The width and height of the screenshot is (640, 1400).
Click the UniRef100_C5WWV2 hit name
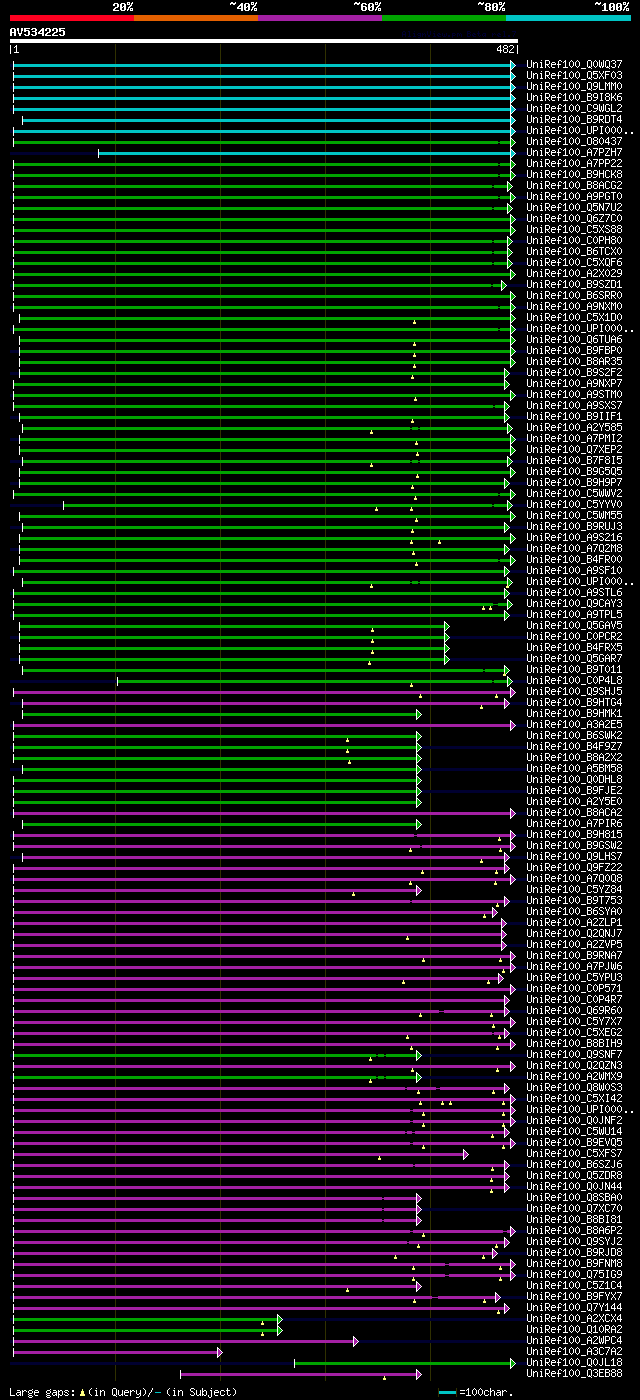574,493
